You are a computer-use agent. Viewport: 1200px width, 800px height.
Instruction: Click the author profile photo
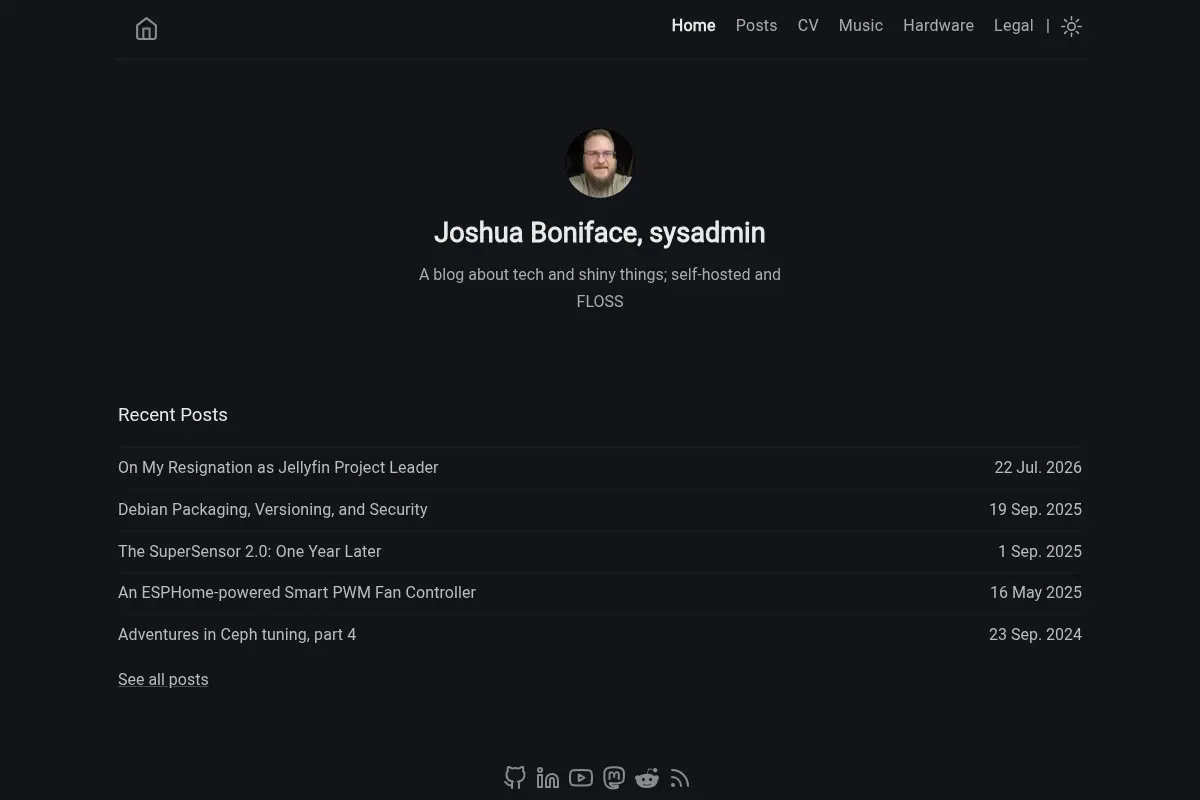click(x=600, y=163)
